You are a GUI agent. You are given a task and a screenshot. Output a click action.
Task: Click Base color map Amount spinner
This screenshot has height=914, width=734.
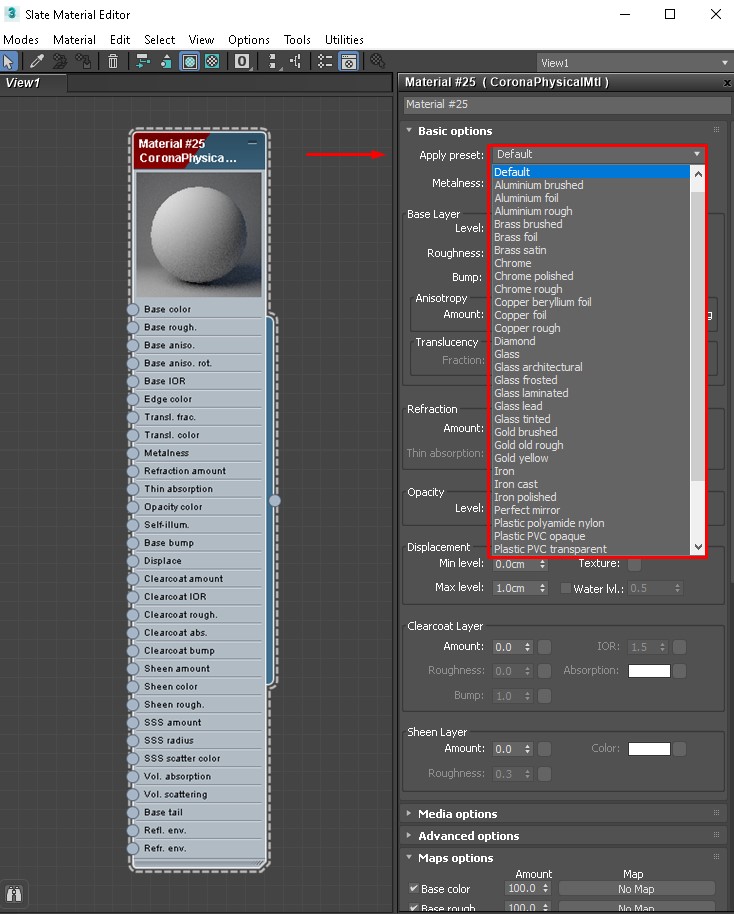(x=546, y=888)
